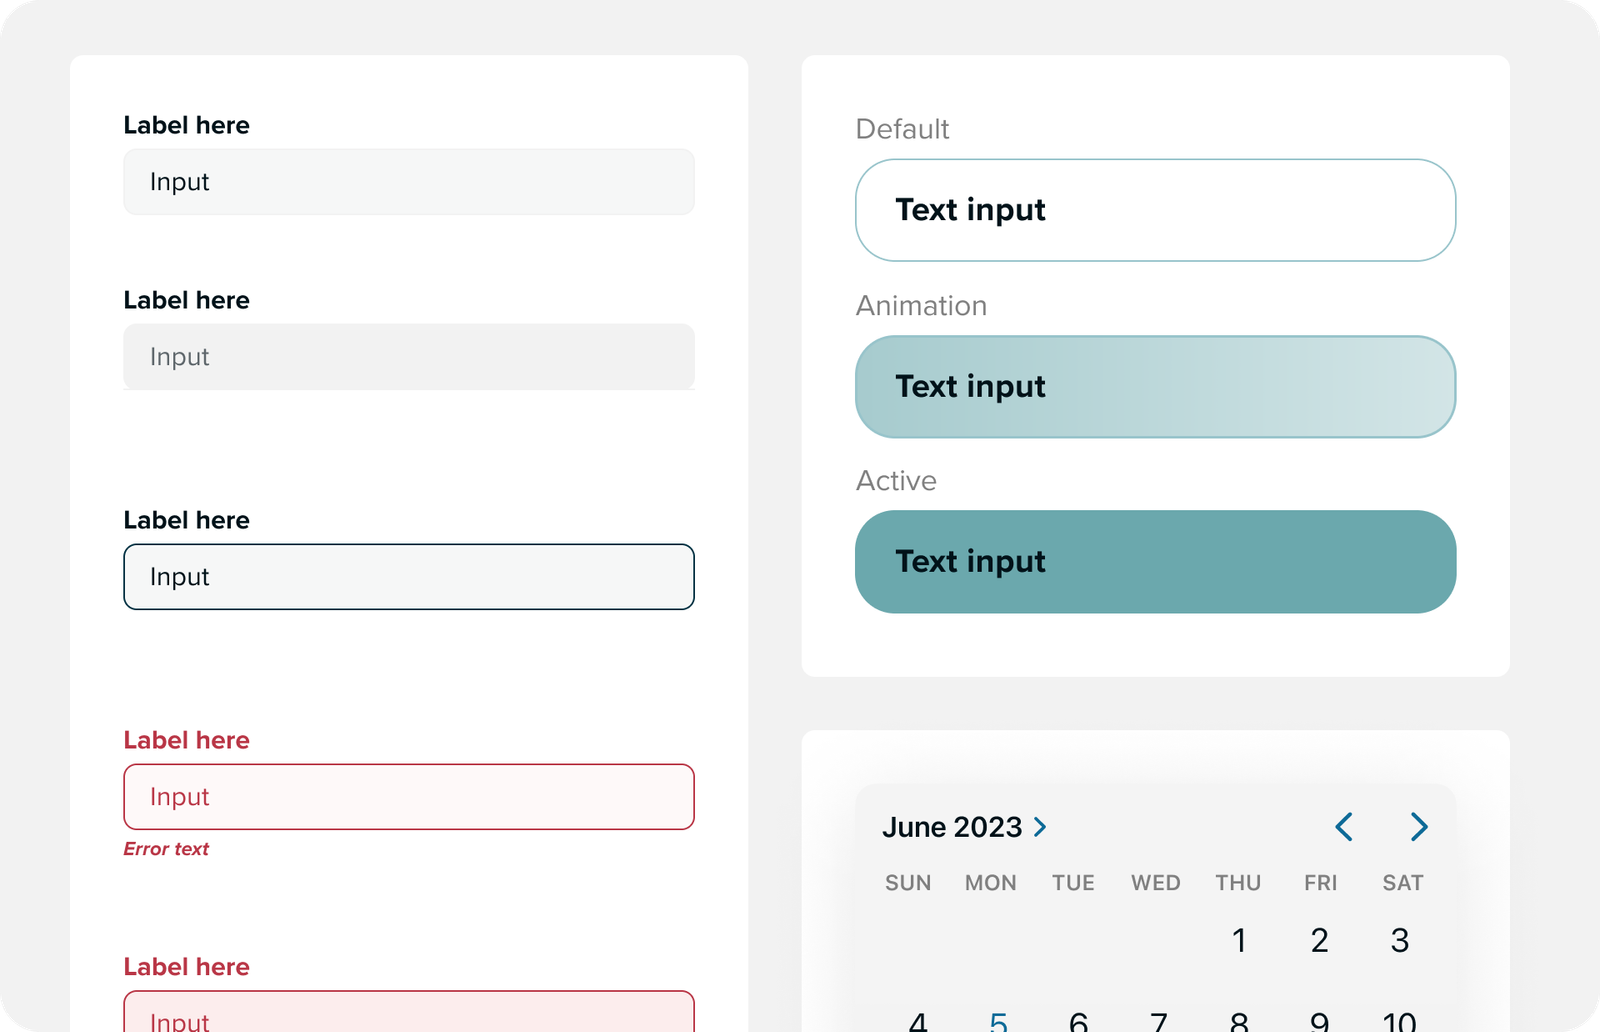Screen dimensions: 1600x1032
Task: Click the Active Text input field
Action: click(1155, 562)
